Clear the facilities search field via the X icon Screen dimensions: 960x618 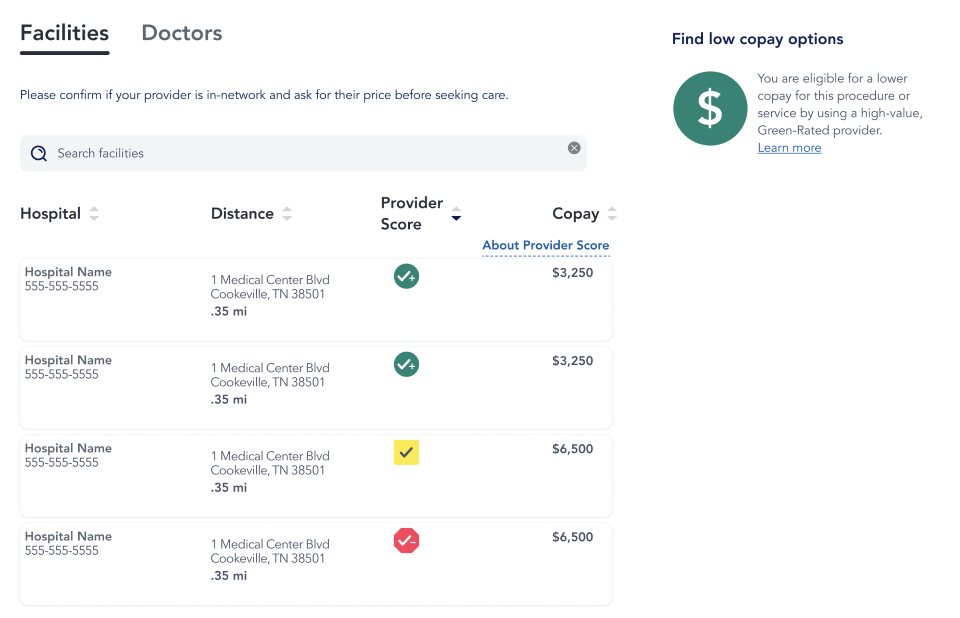coord(574,146)
